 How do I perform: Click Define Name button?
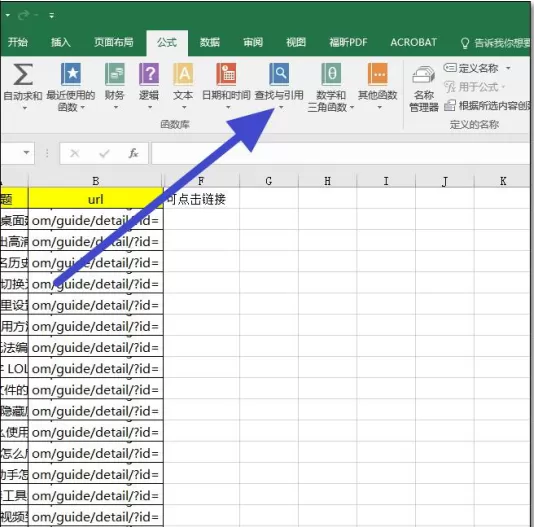pyautogui.click(x=471, y=68)
